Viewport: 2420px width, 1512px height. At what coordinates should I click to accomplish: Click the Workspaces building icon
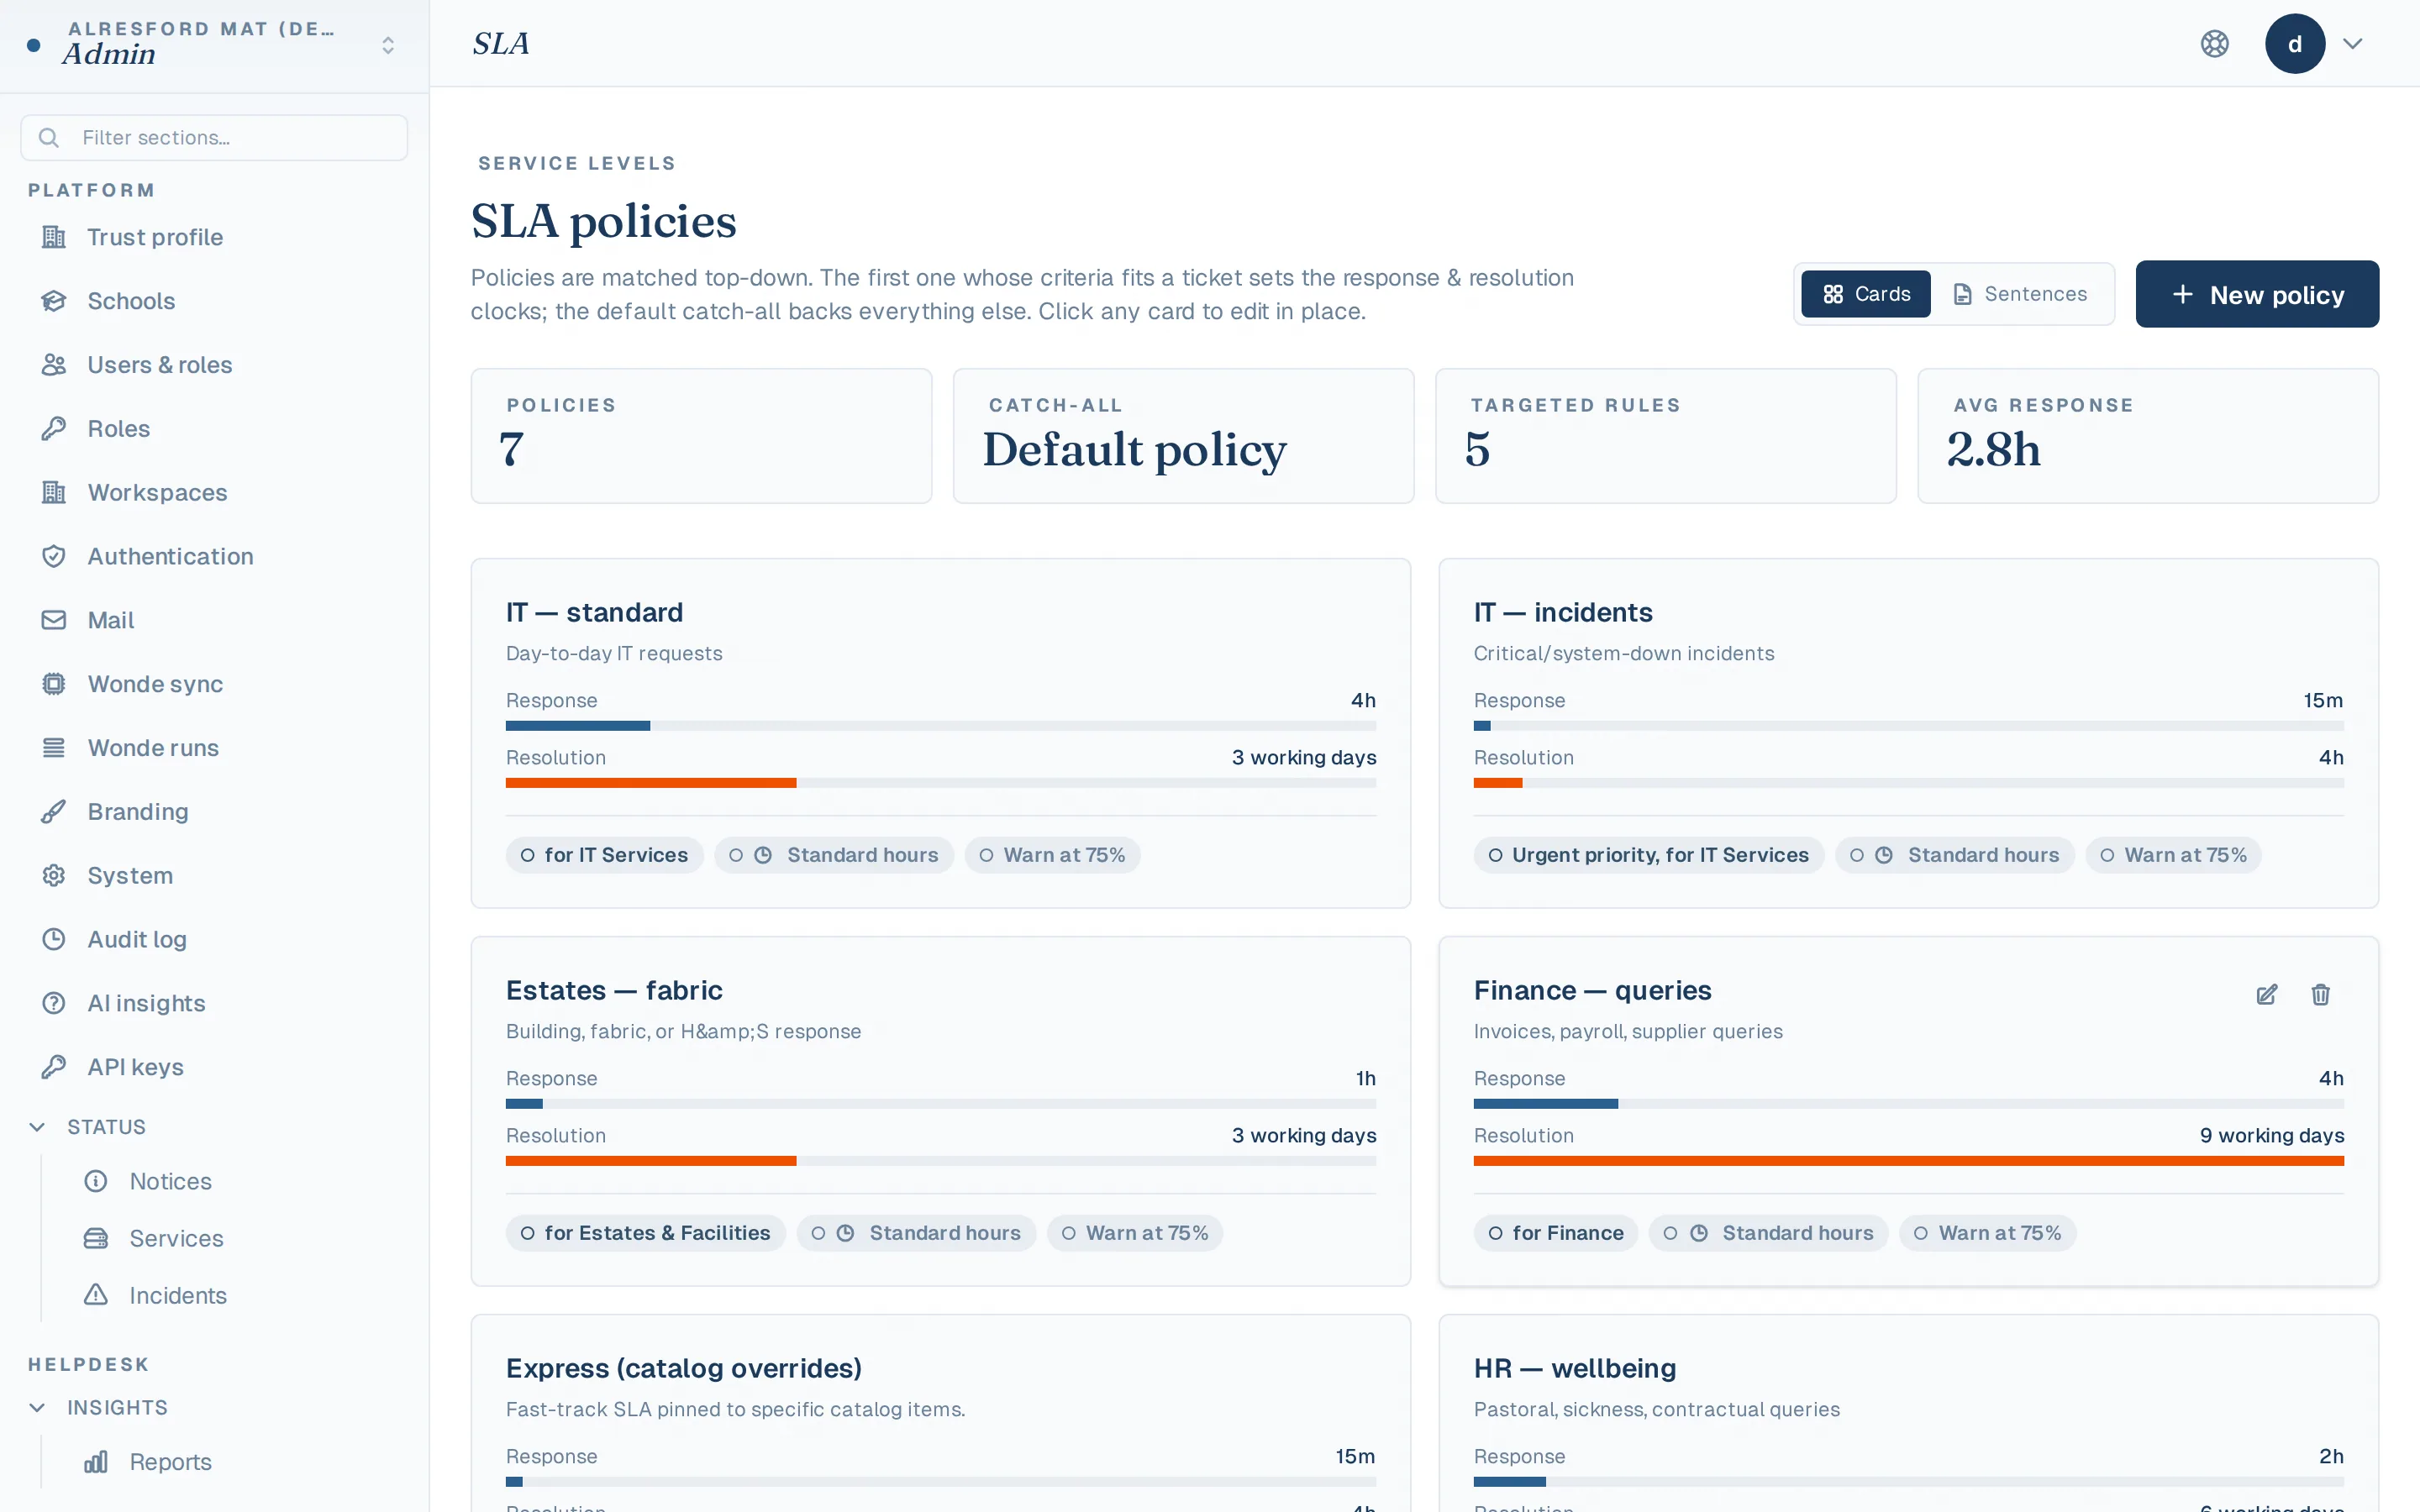[x=54, y=492]
